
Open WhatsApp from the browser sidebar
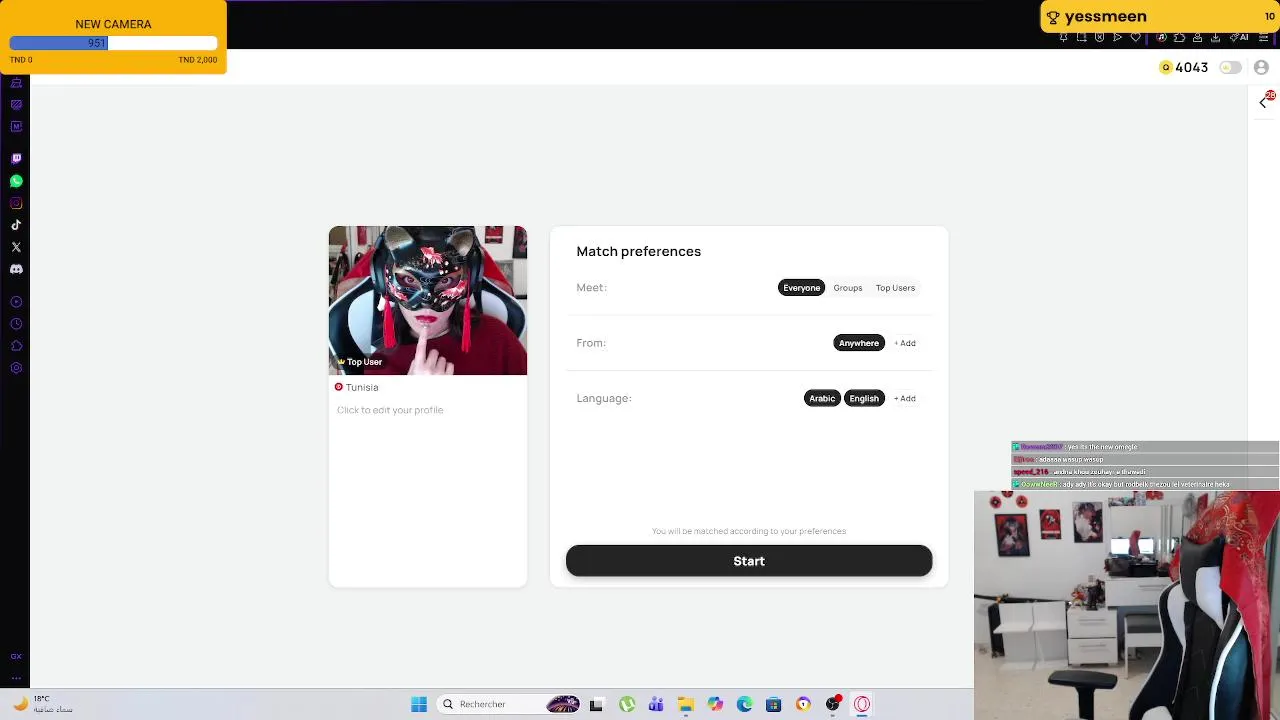pyautogui.click(x=16, y=181)
